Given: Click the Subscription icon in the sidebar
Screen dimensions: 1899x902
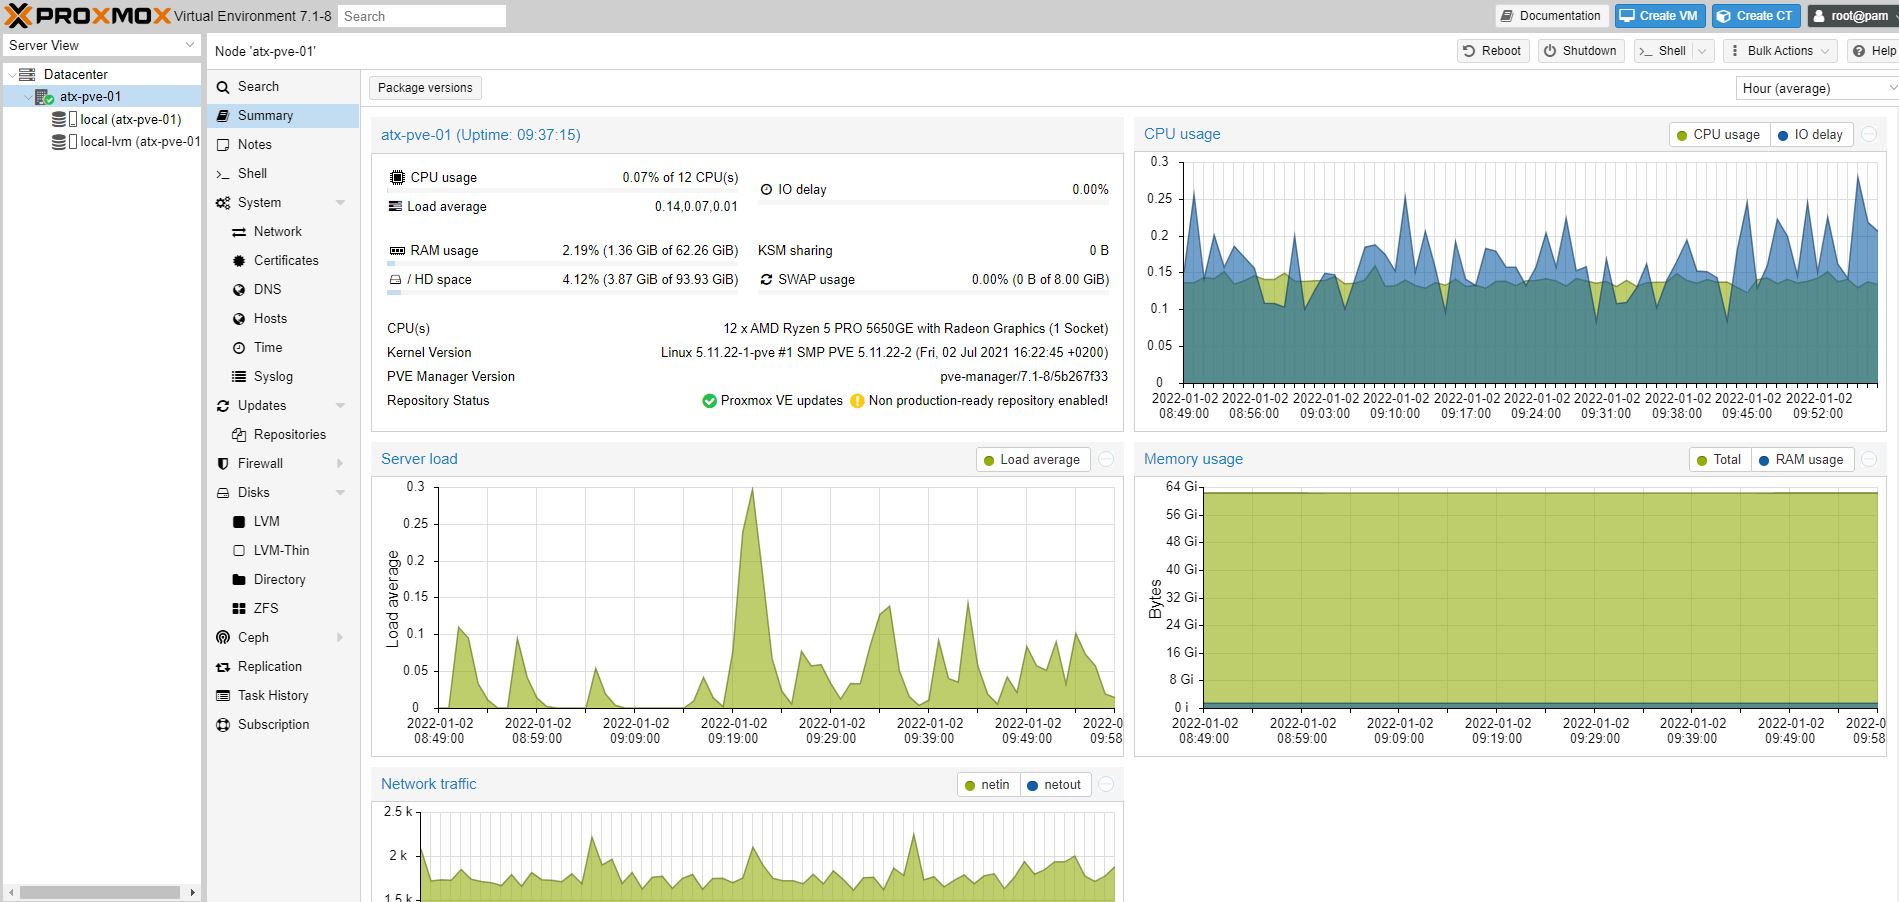Looking at the screenshot, I should coord(223,724).
